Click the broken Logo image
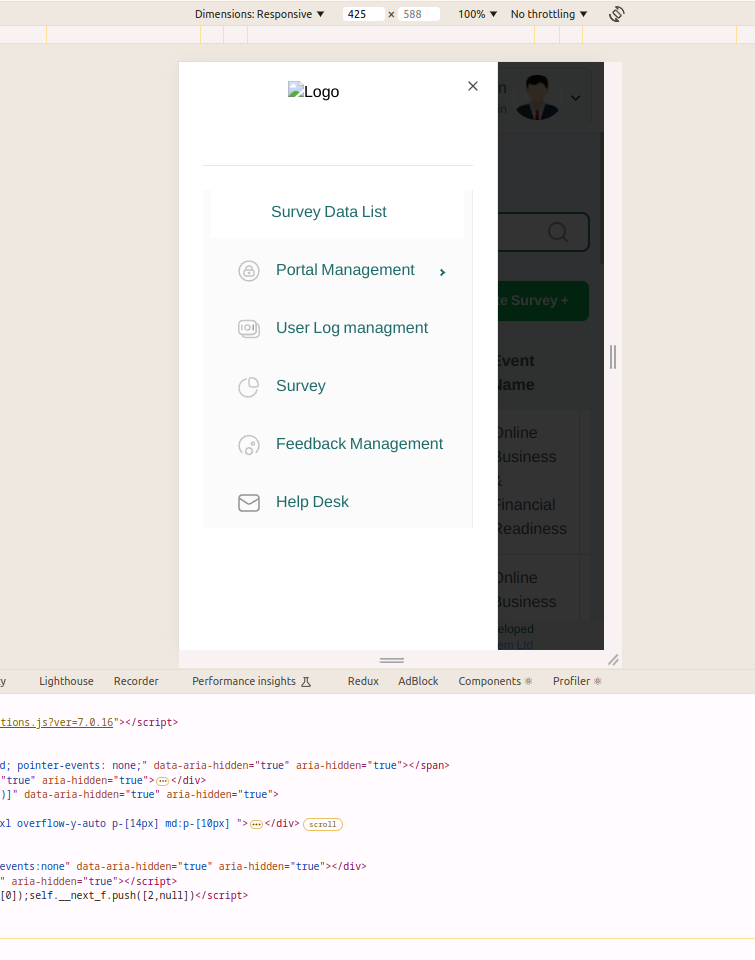The image size is (755, 960). [x=314, y=91]
